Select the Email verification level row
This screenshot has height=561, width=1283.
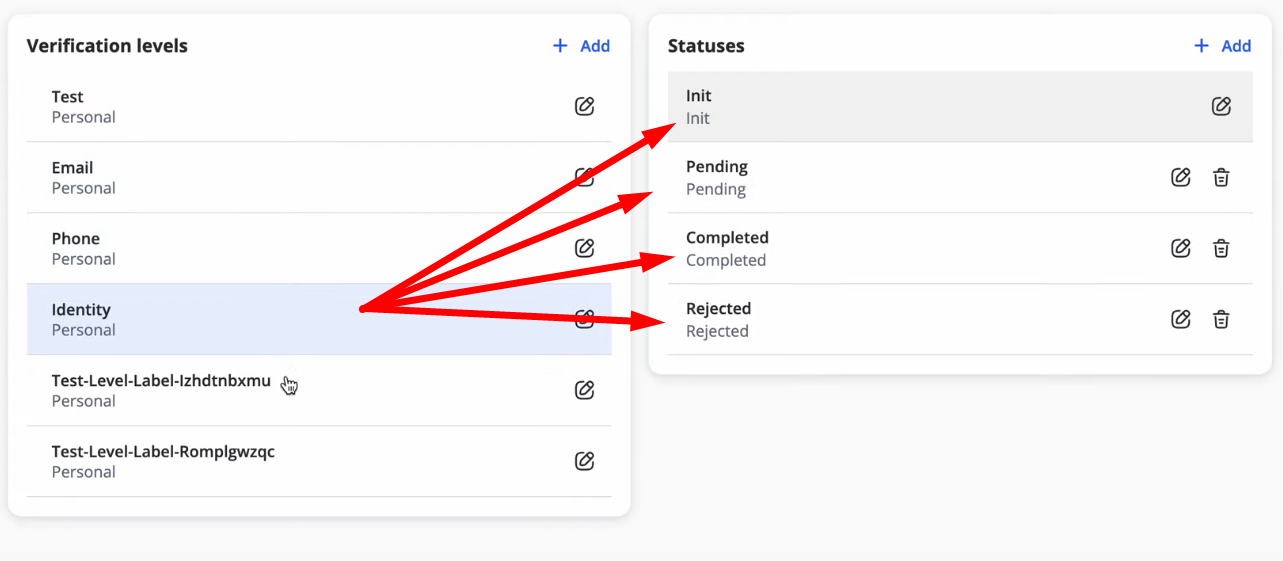pos(319,177)
